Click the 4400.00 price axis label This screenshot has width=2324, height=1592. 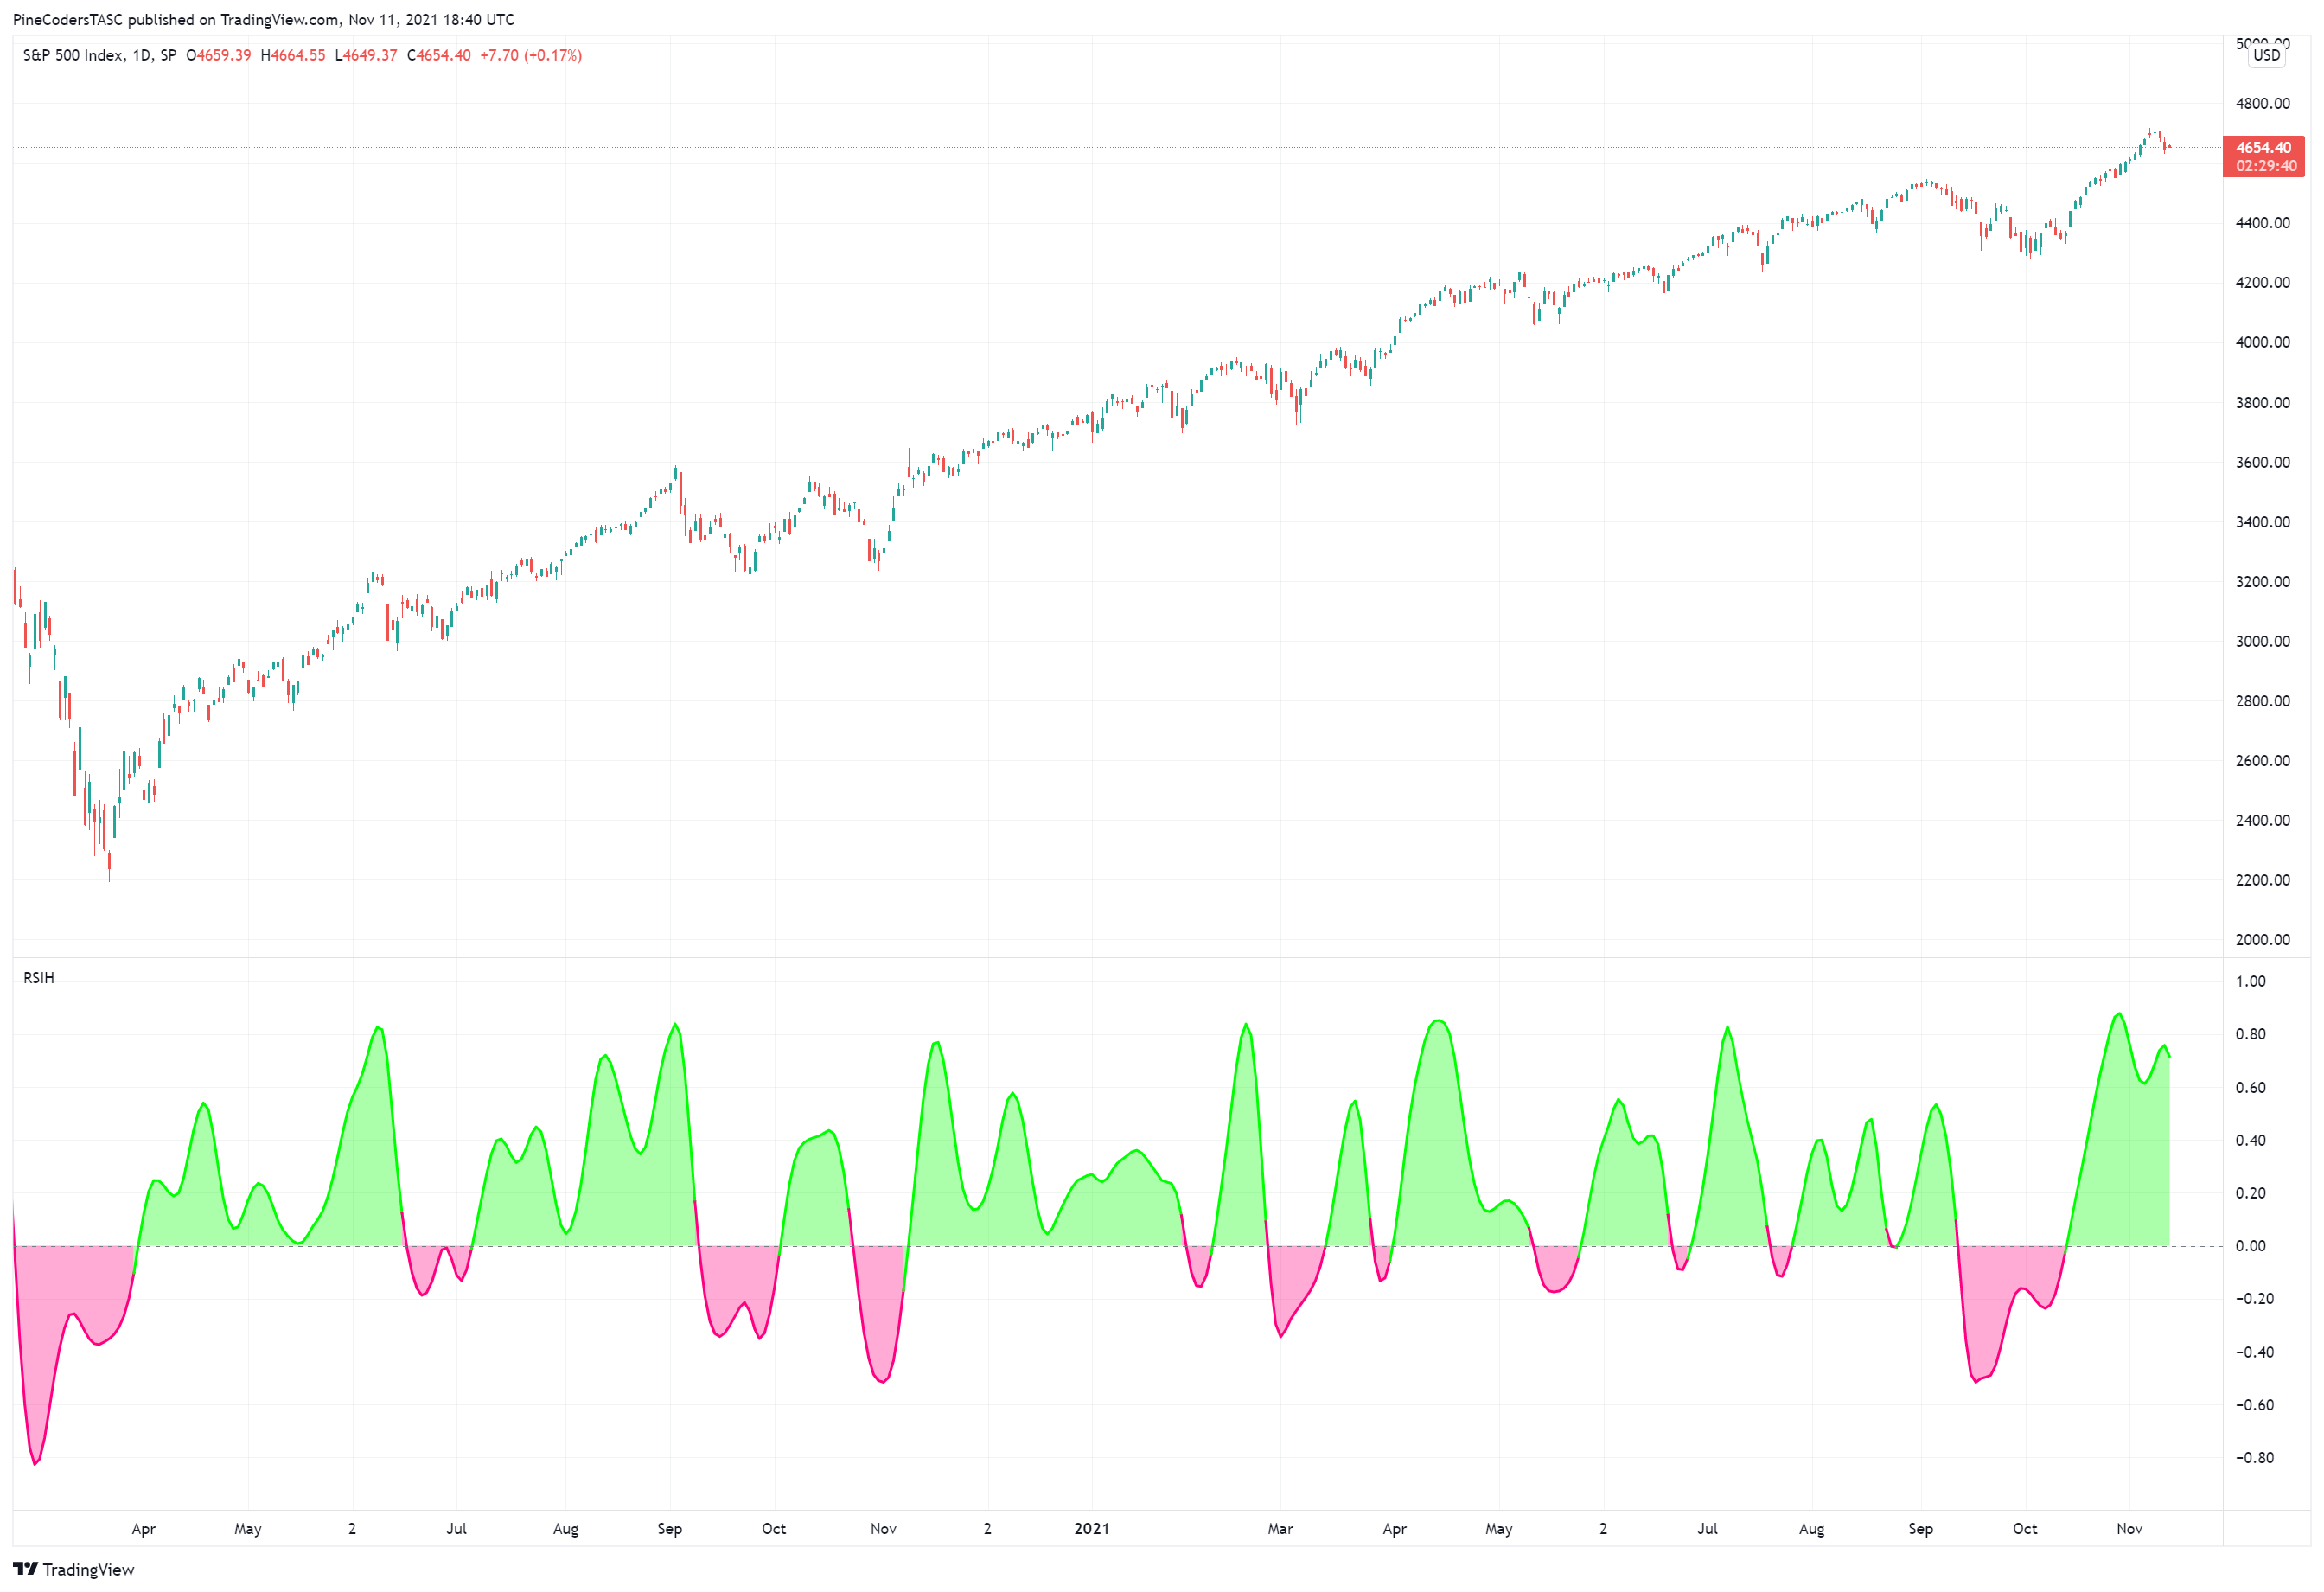pos(2262,223)
